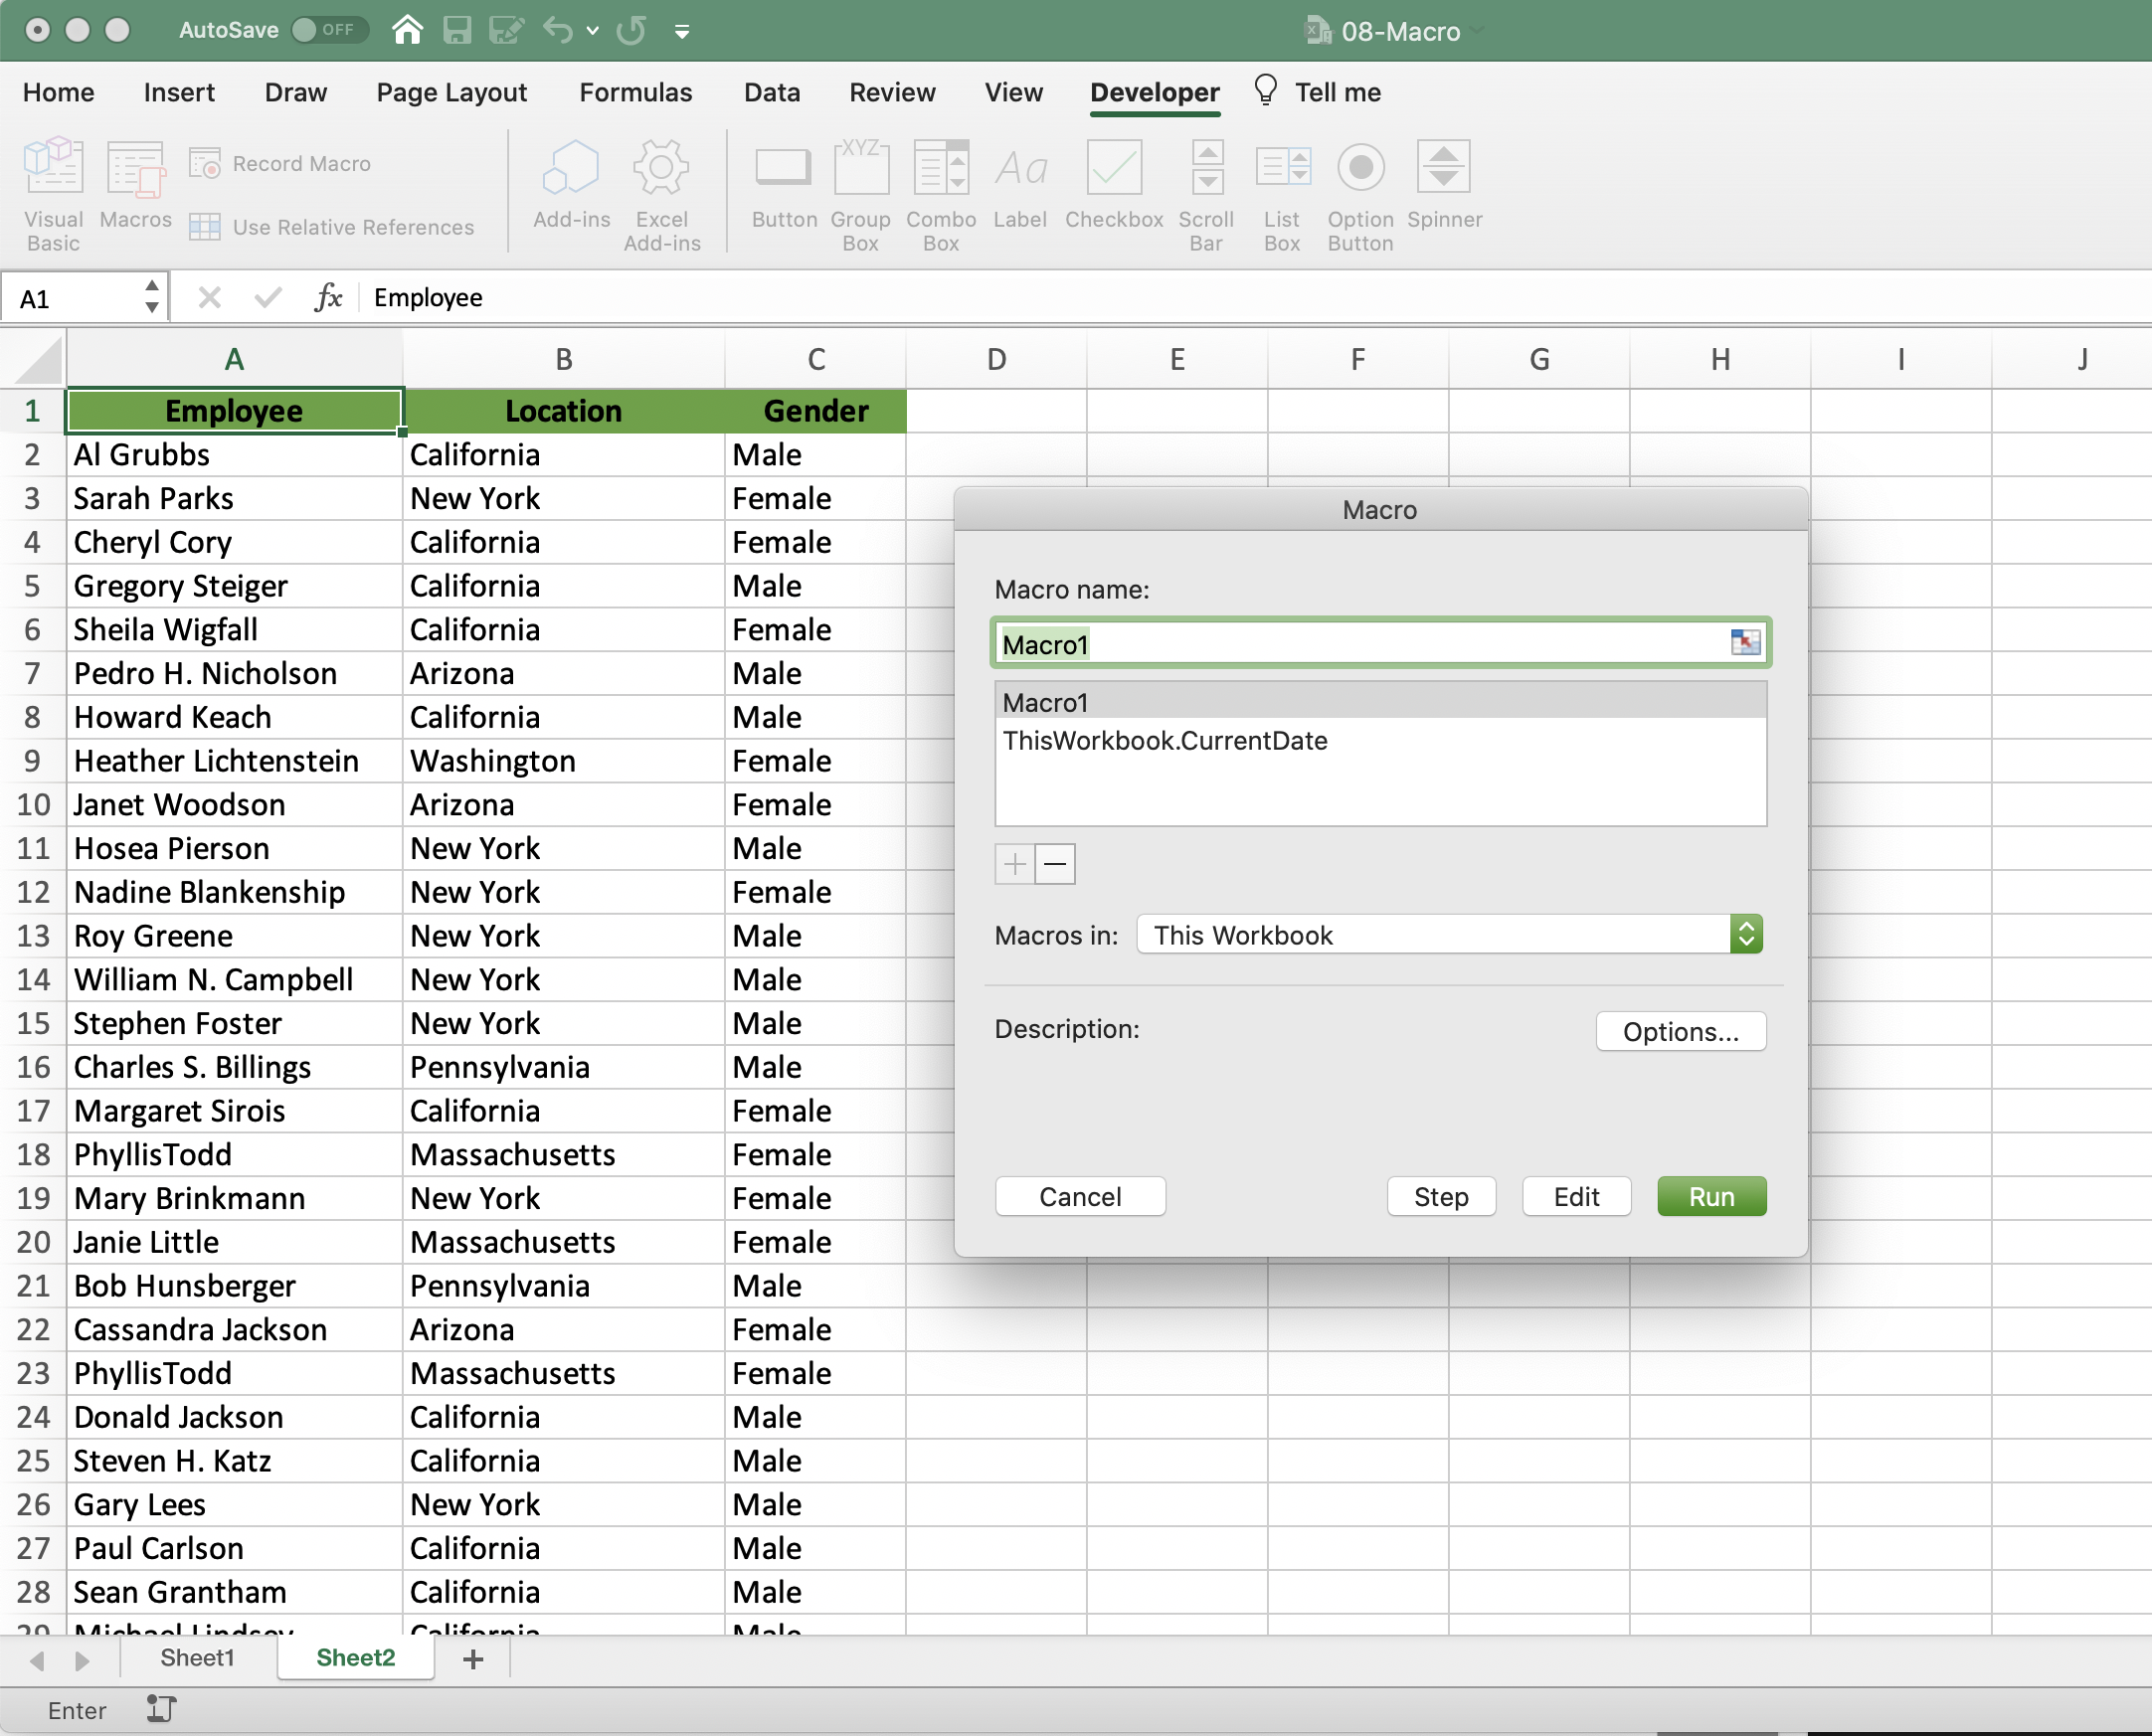2152x1736 pixels.
Task: Insert a Combo Box control
Action: [x=941, y=193]
